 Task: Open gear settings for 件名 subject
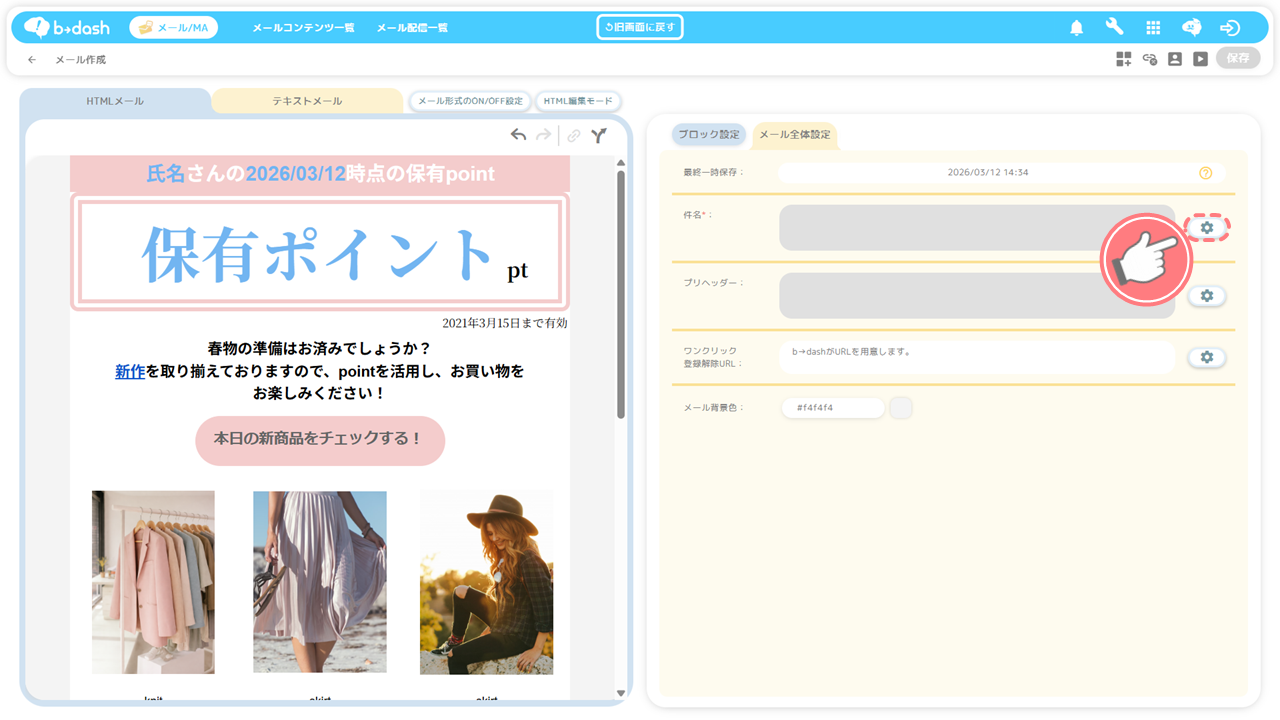point(1206,228)
